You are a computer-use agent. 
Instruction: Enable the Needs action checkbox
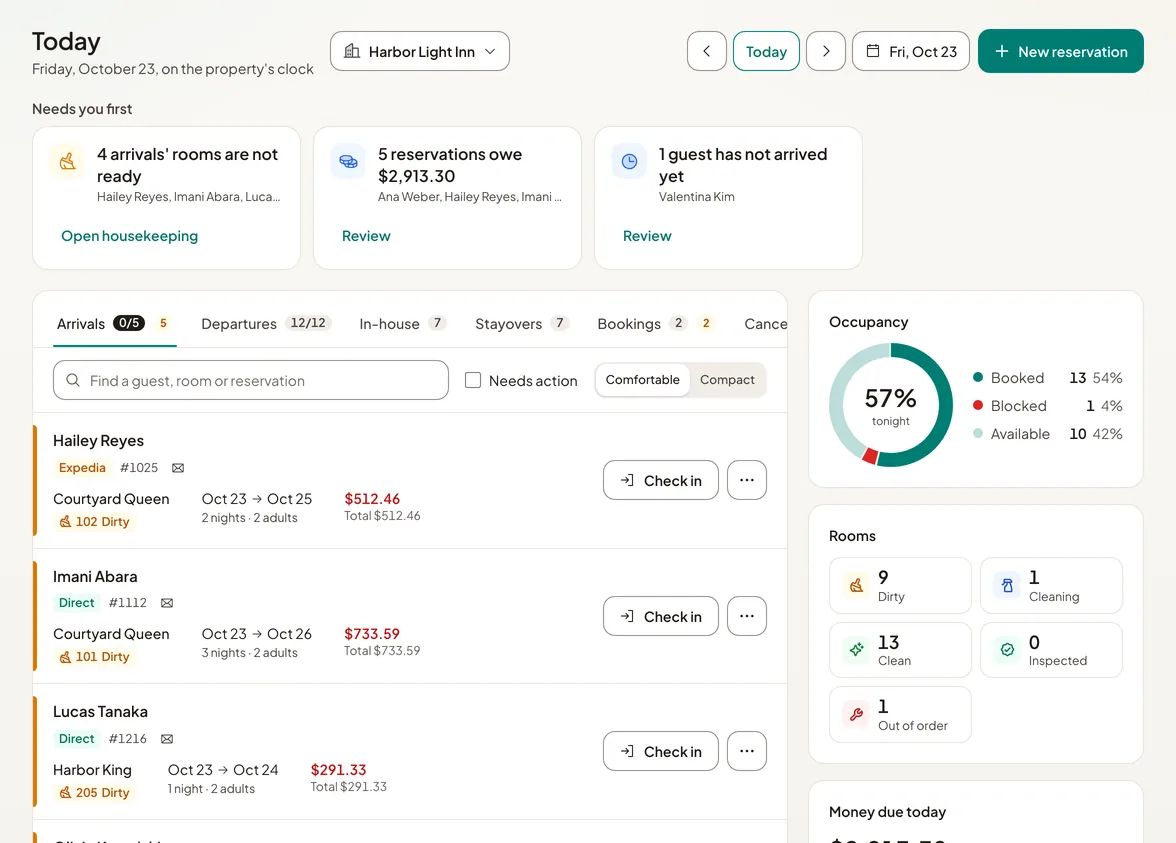[473, 380]
